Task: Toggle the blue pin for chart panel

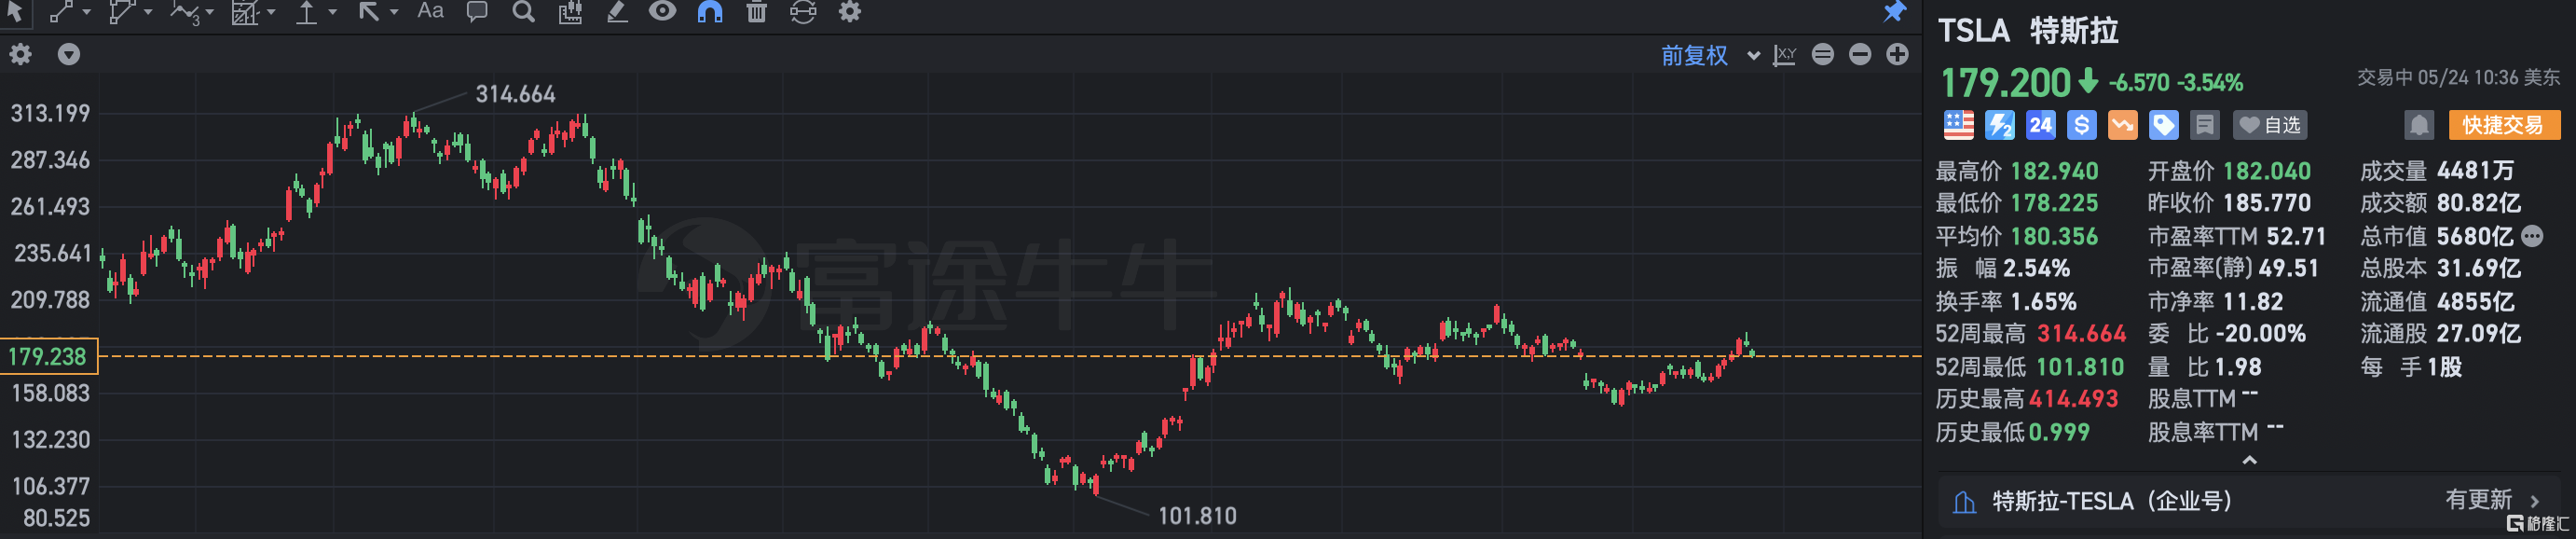Action: point(1894,12)
